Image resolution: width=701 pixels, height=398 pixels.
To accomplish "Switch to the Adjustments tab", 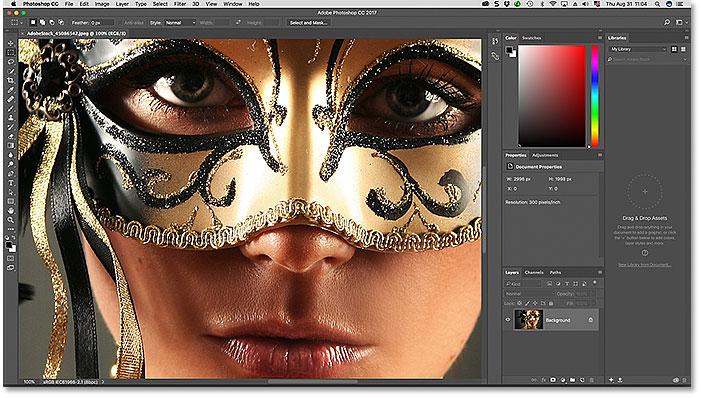I will pyautogui.click(x=545, y=155).
